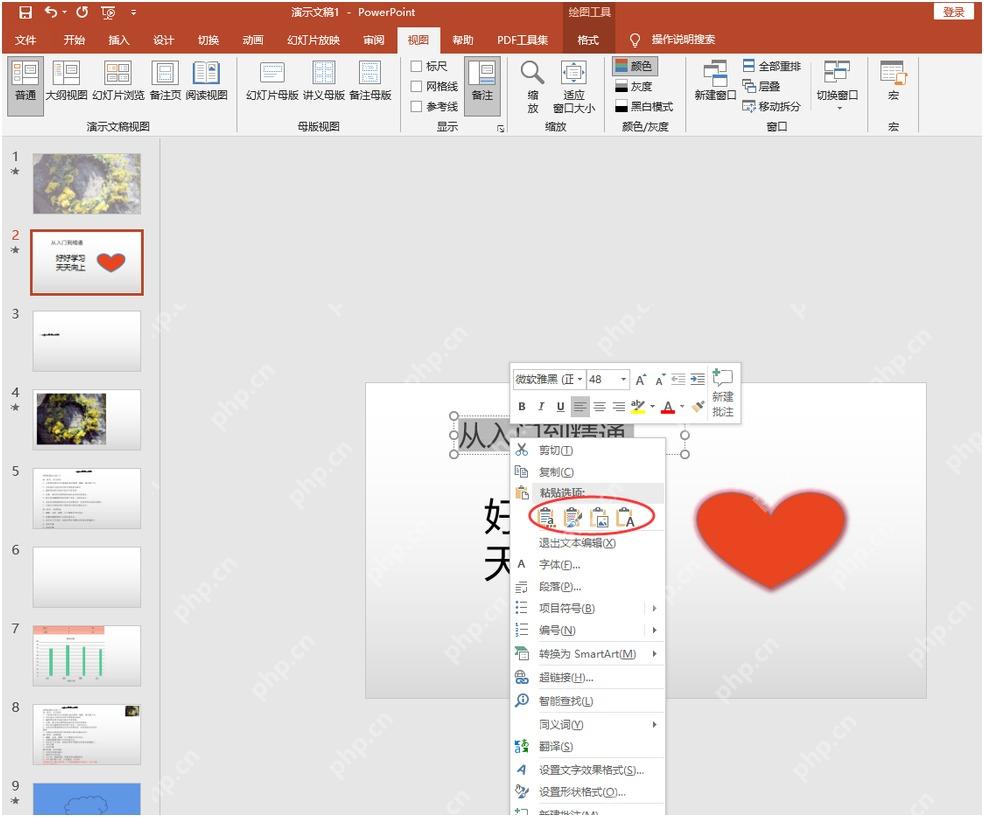This screenshot has width=984, height=817.
Task: Open Outline view (大纲视图)
Action: point(66,81)
